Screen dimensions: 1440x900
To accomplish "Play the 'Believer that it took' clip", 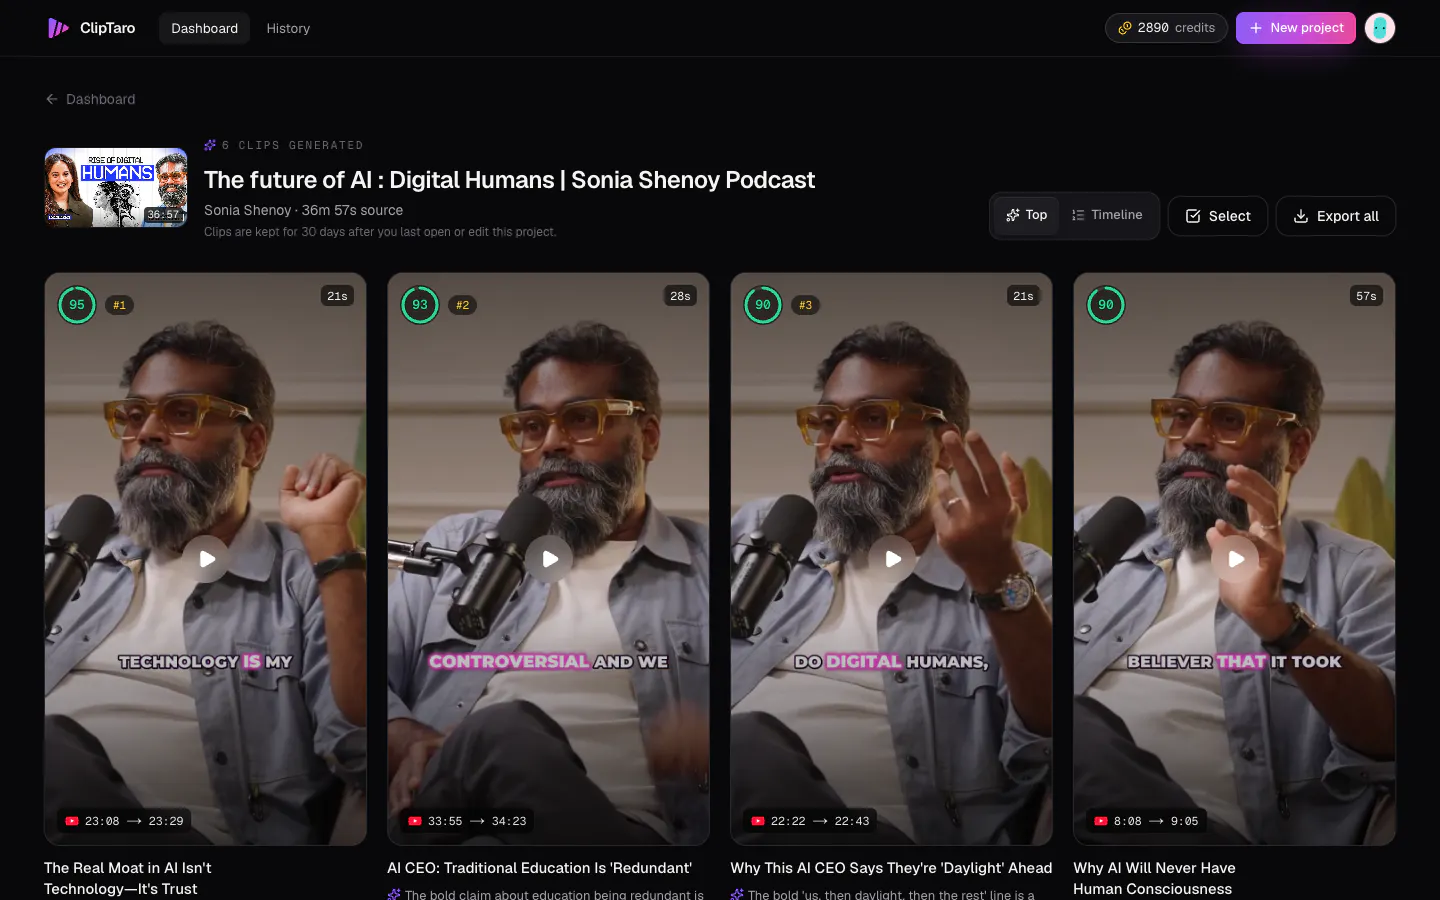I will pyautogui.click(x=1235, y=559).
